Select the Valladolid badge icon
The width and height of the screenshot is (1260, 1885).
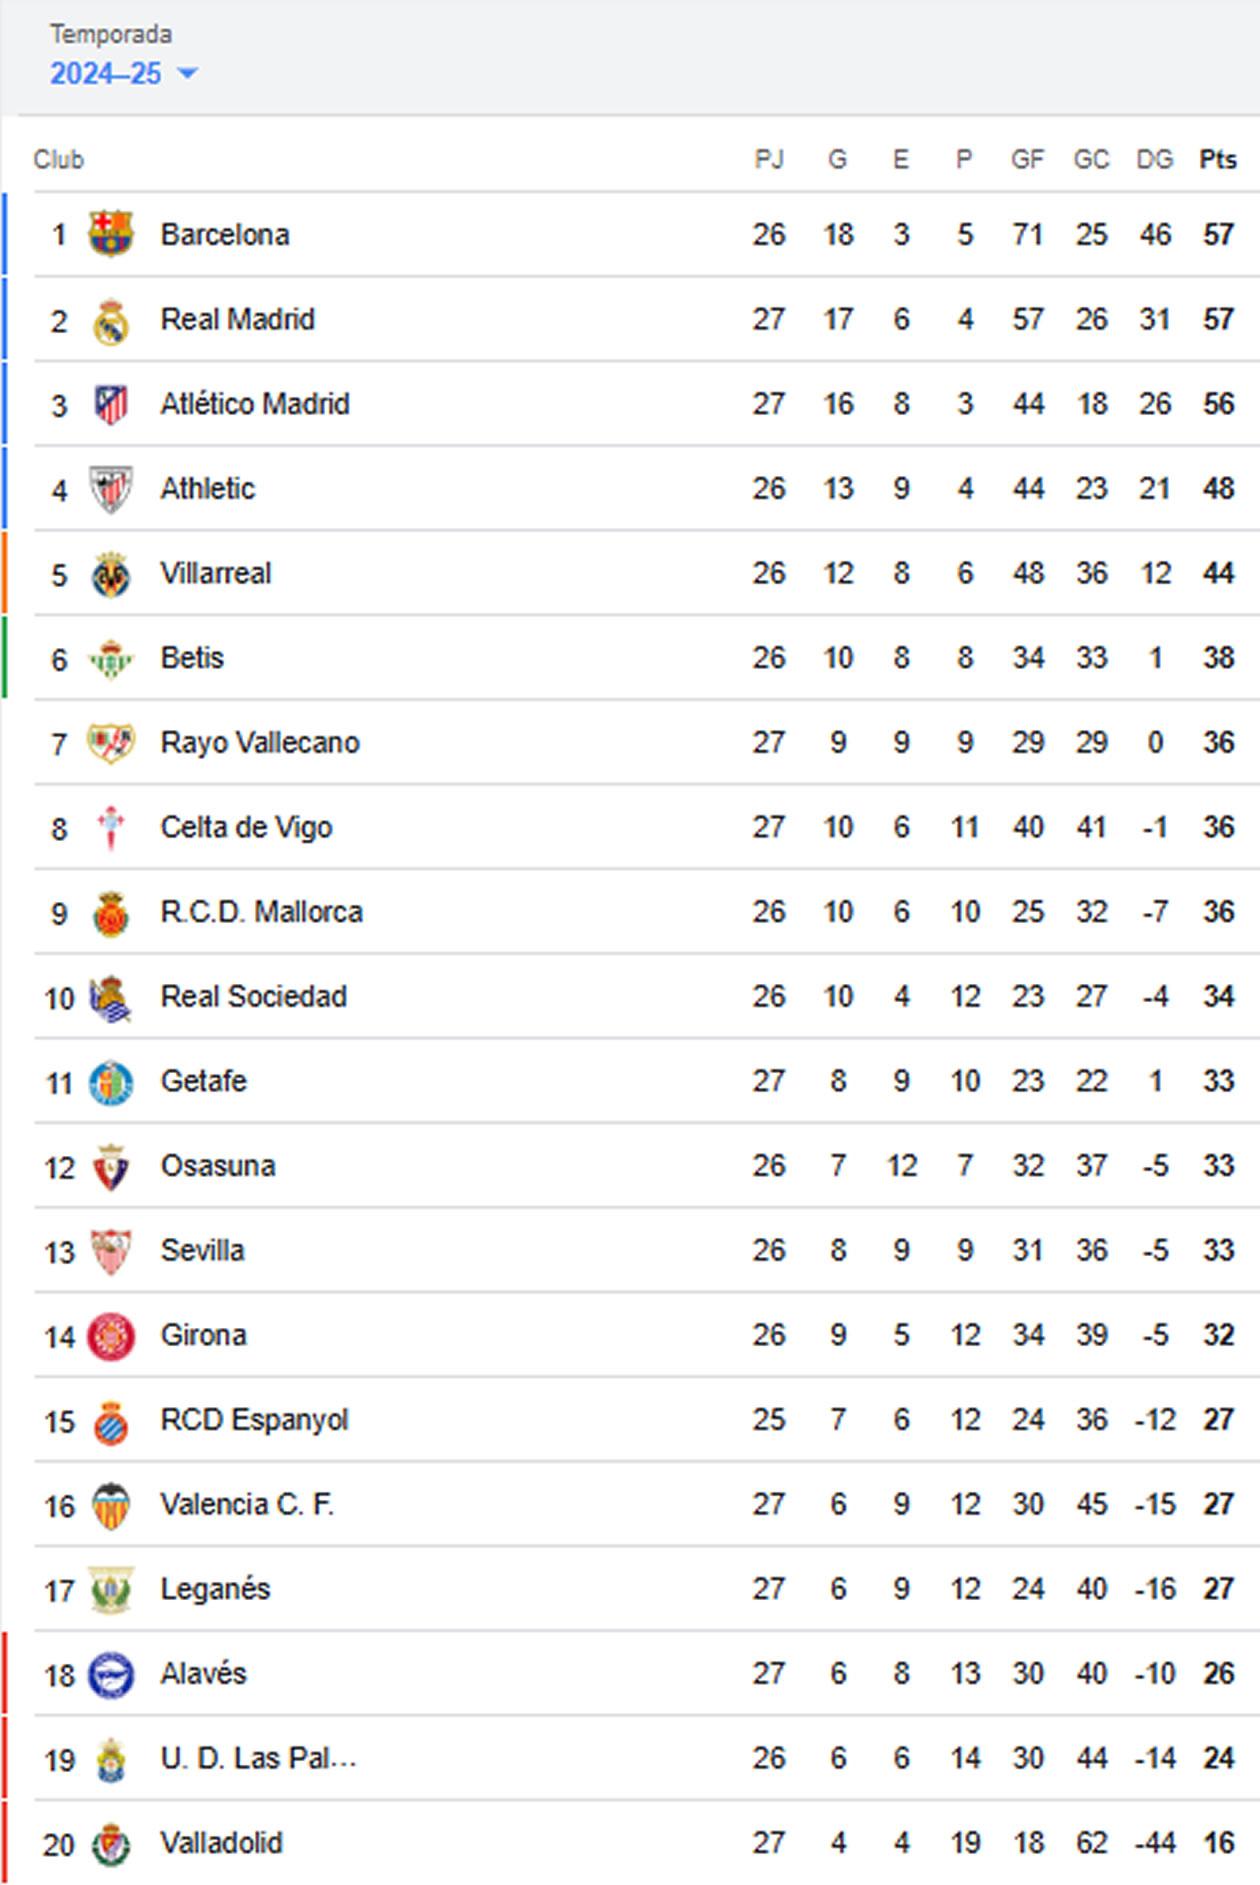pyautogui.click(x=113, y=1843)
